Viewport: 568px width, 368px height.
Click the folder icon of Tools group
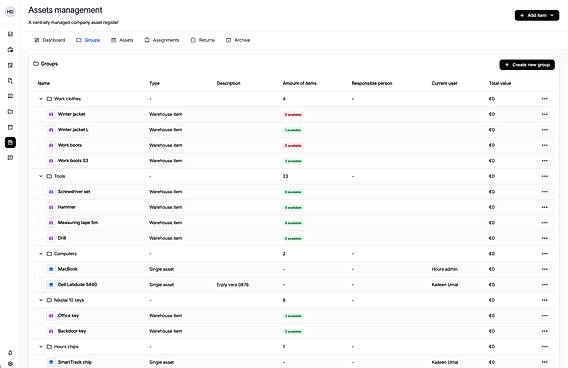pyautogui.click(x=49, y=176)
